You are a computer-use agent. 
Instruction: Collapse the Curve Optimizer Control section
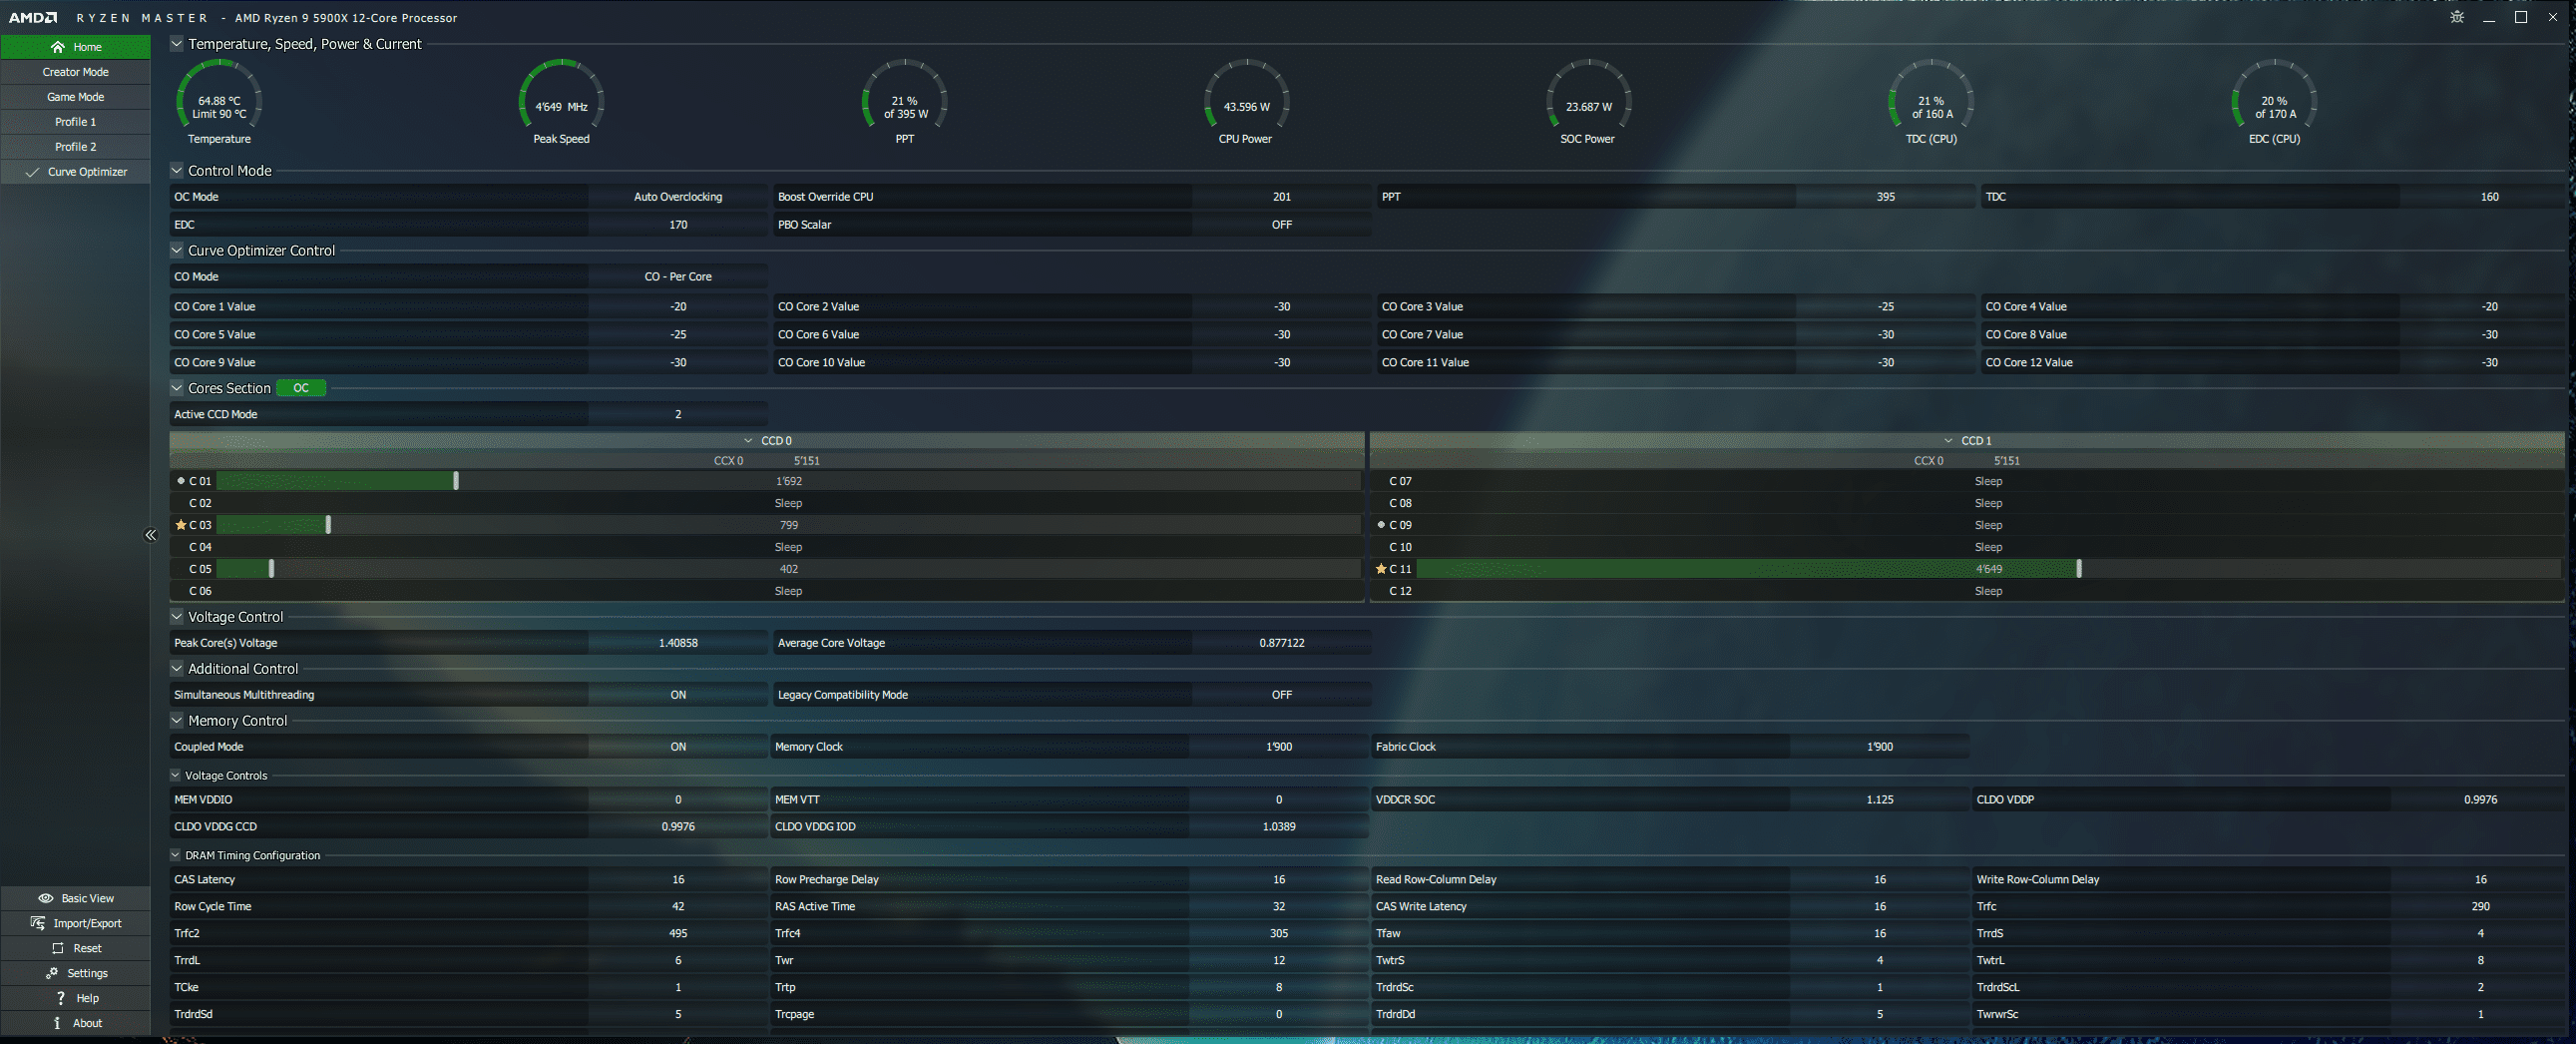click(x=177, y=251)
